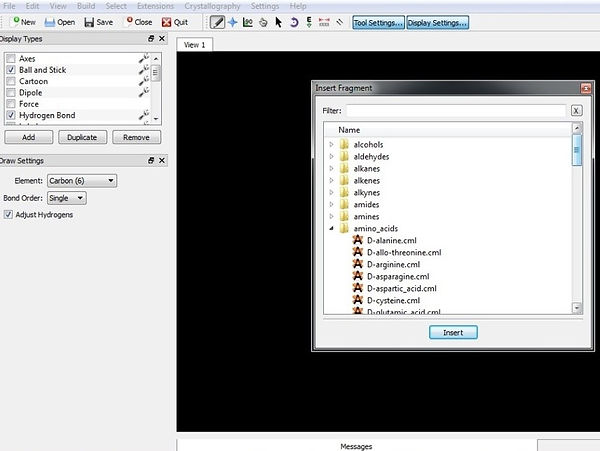This screenshot has height=451, width=600.
Task: Expand the amines folder
Action: (x=331, y=217)
